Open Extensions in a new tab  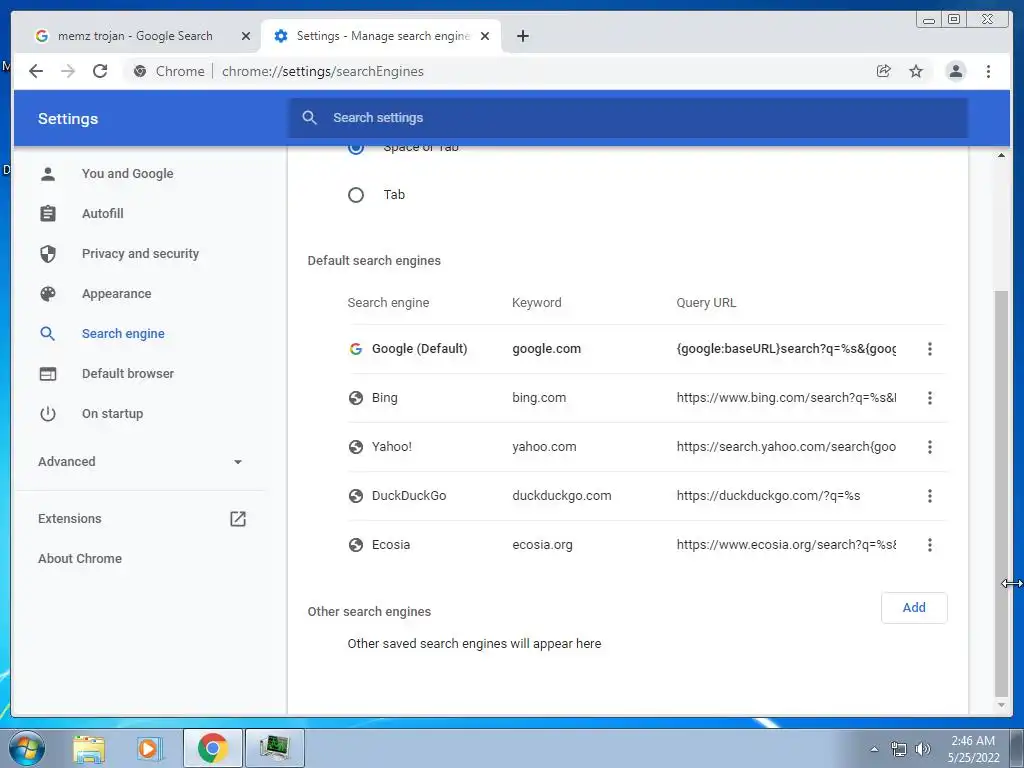(140, 519)
